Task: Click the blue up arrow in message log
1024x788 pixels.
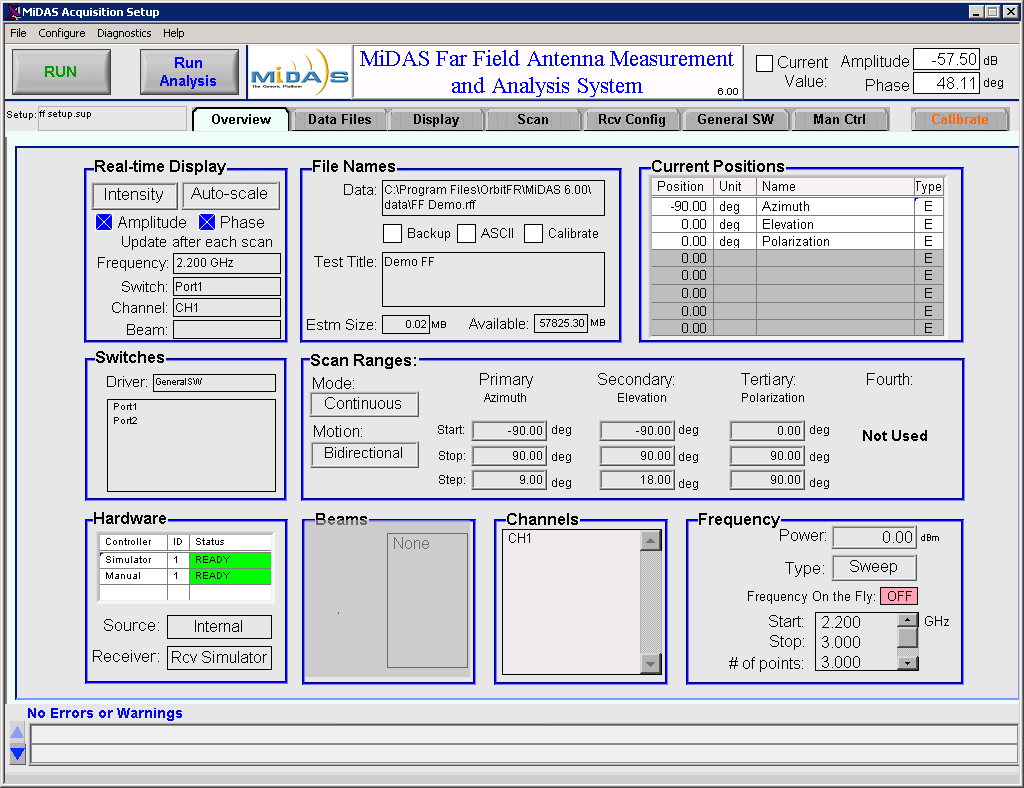Action: point(18,733)
